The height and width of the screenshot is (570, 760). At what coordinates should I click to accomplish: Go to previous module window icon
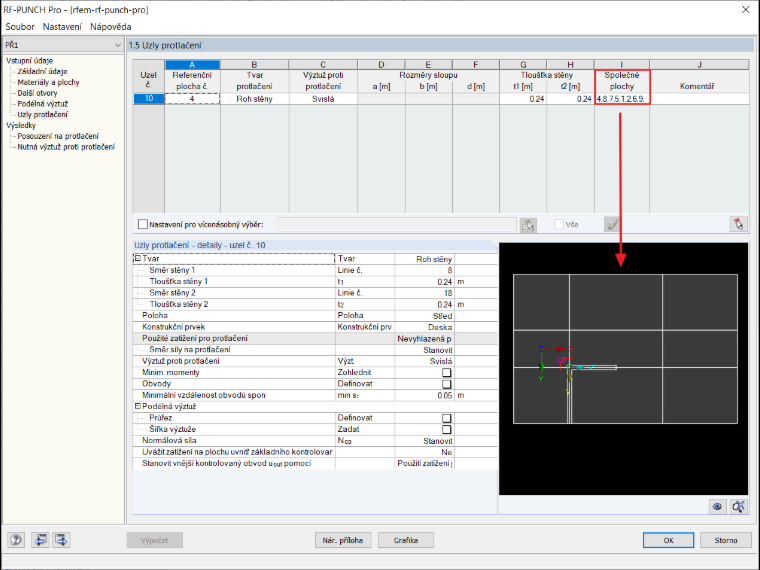point(40,539)
